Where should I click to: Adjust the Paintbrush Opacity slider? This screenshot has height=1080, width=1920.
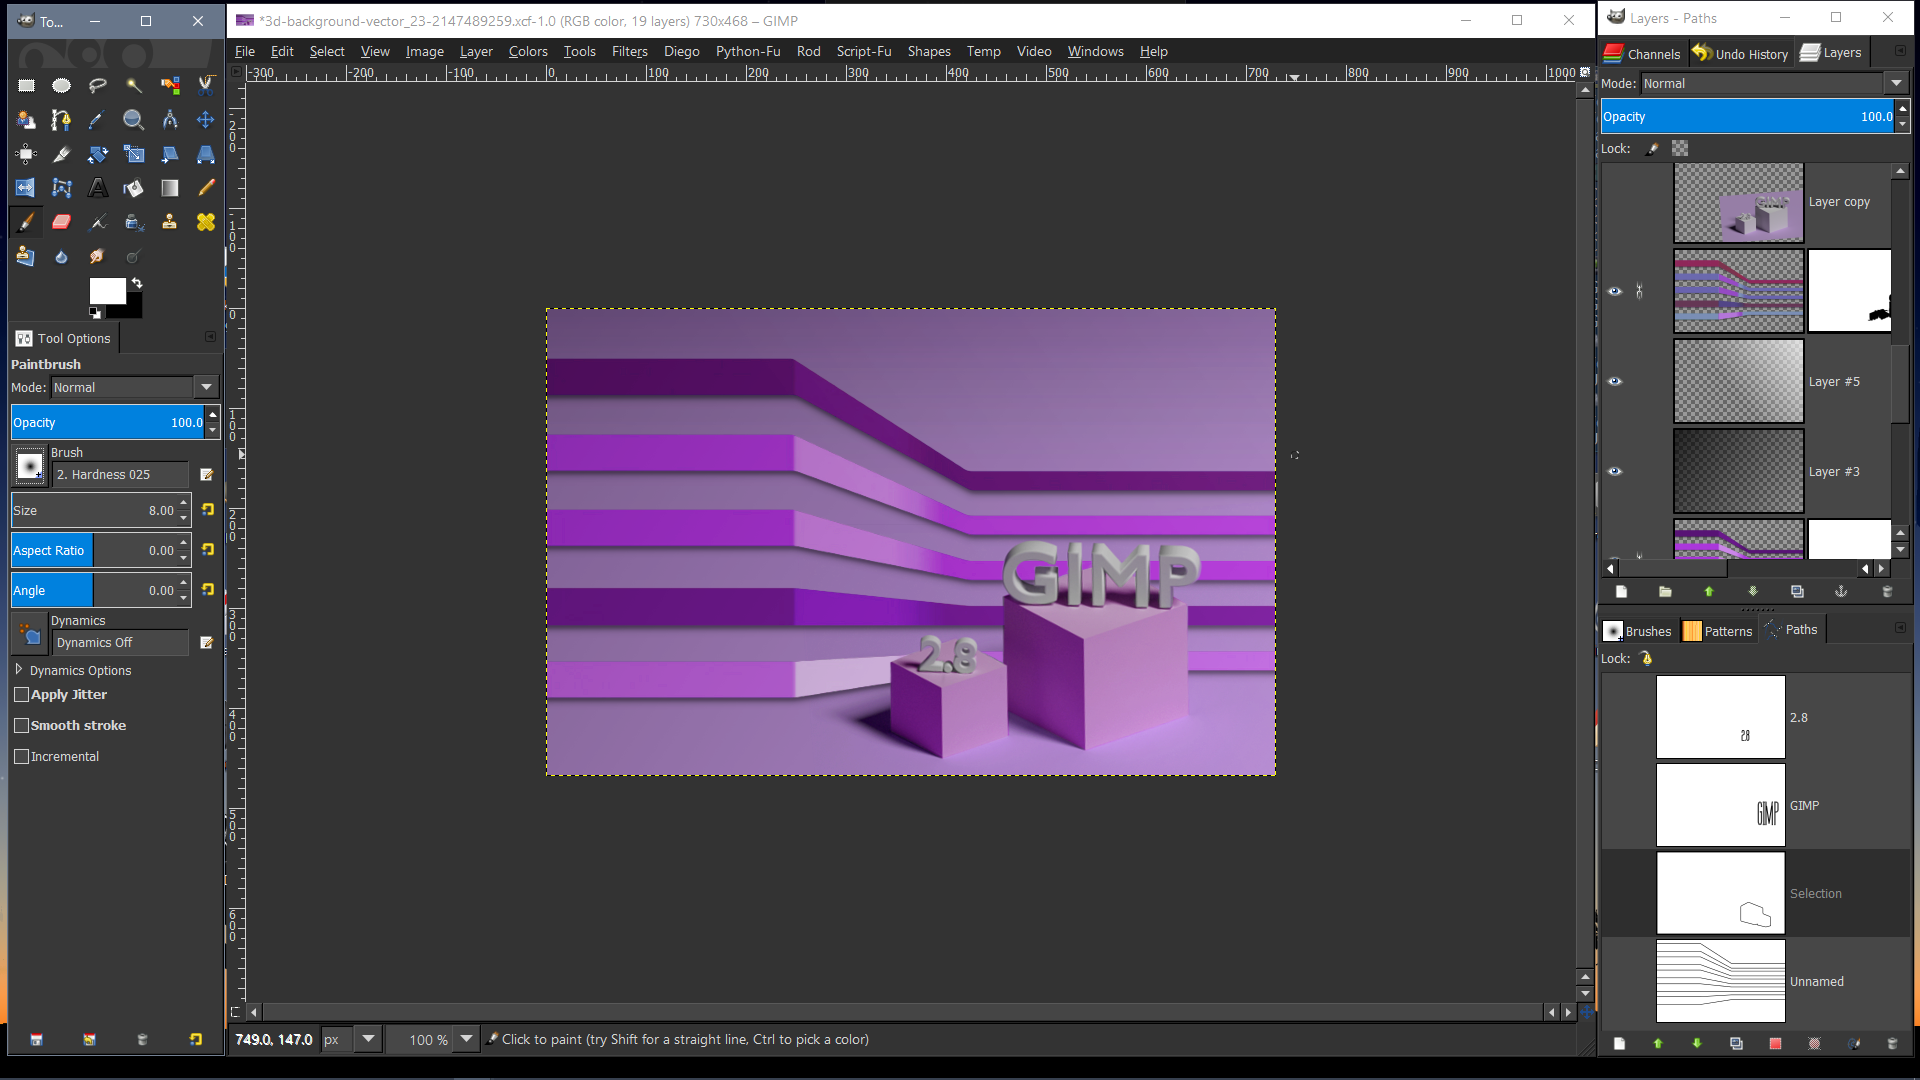point(108,423)
